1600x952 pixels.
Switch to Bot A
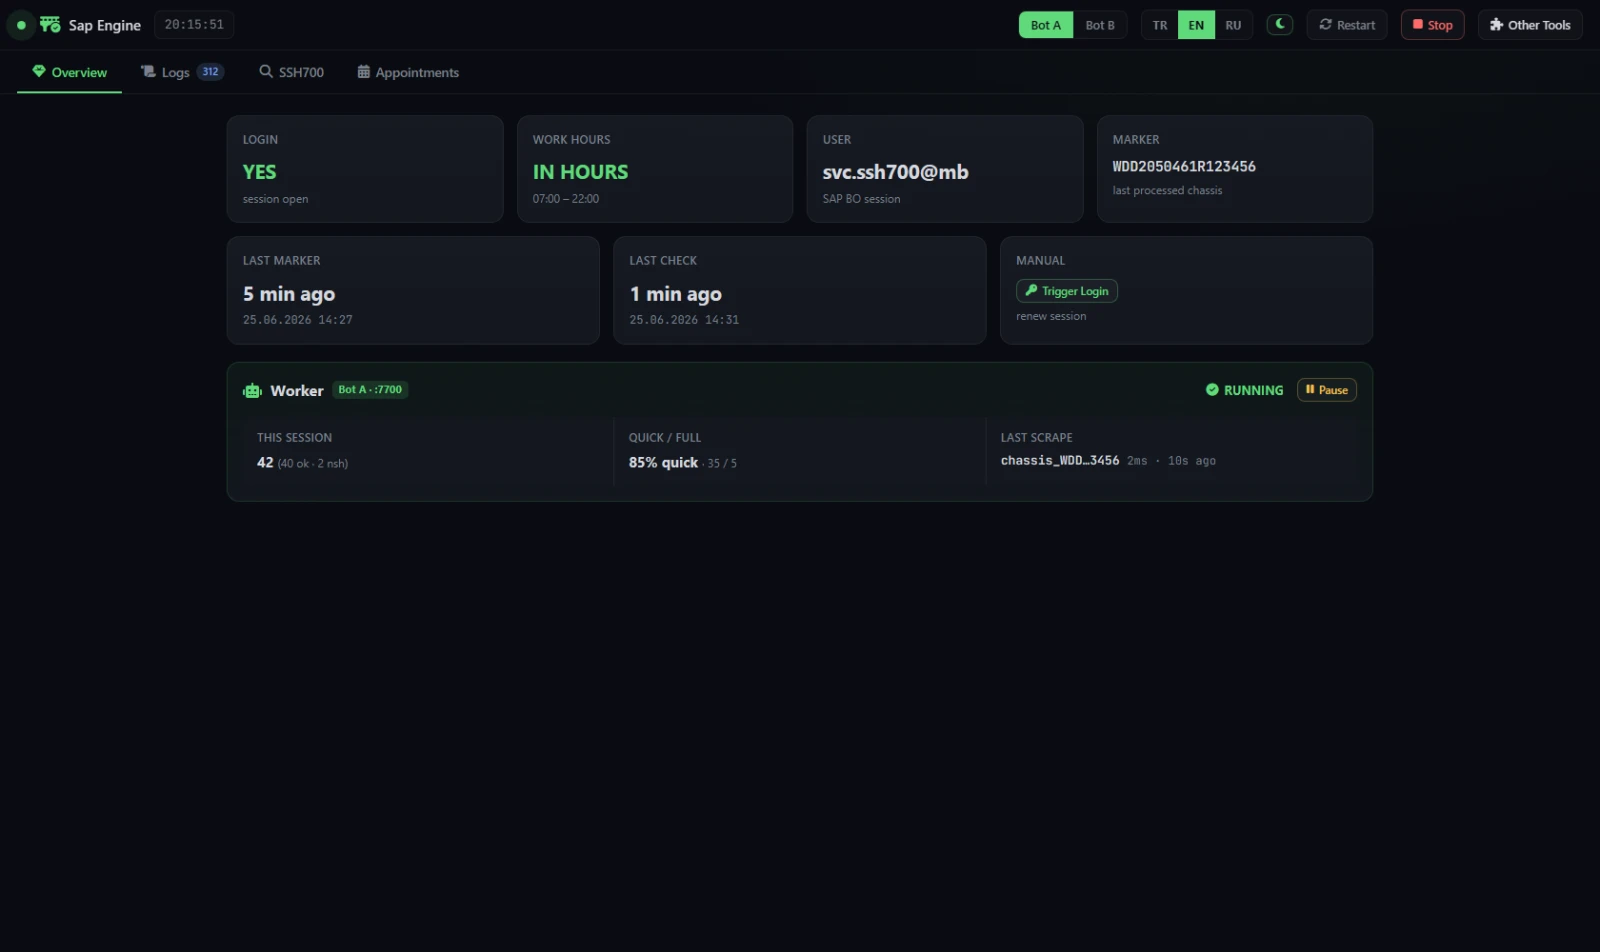(1046, 25)
